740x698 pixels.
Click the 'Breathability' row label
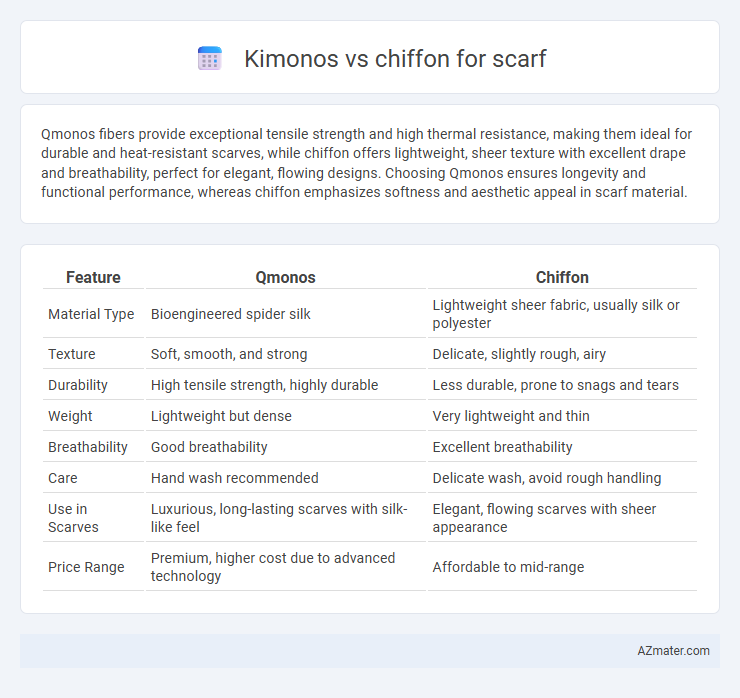point(88,447)
